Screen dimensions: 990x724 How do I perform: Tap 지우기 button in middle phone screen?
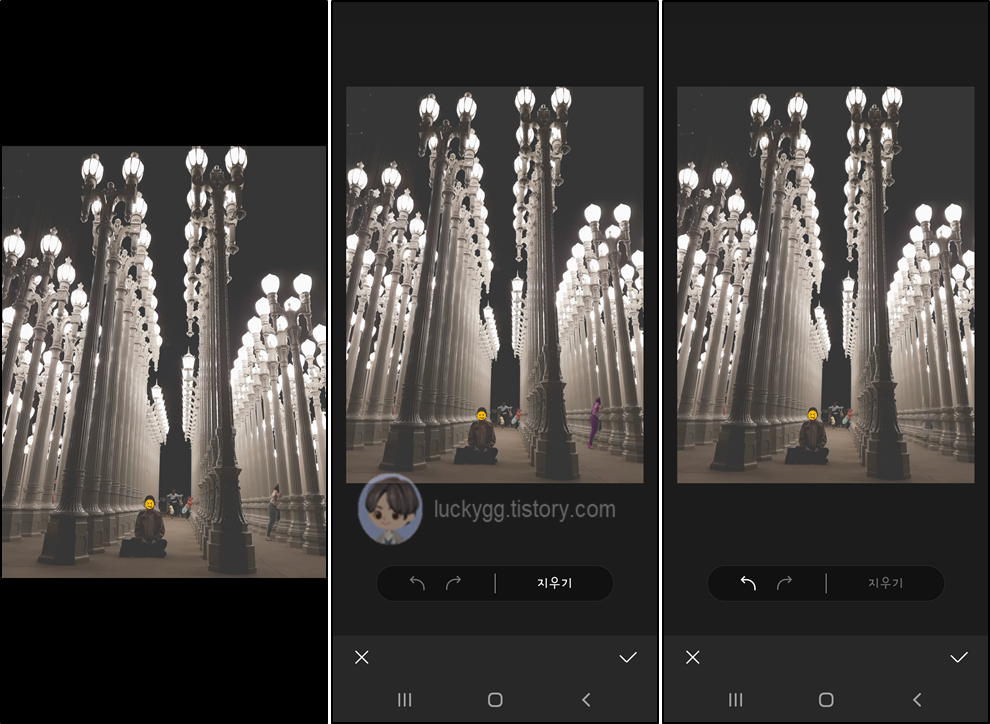click(554, 583)
